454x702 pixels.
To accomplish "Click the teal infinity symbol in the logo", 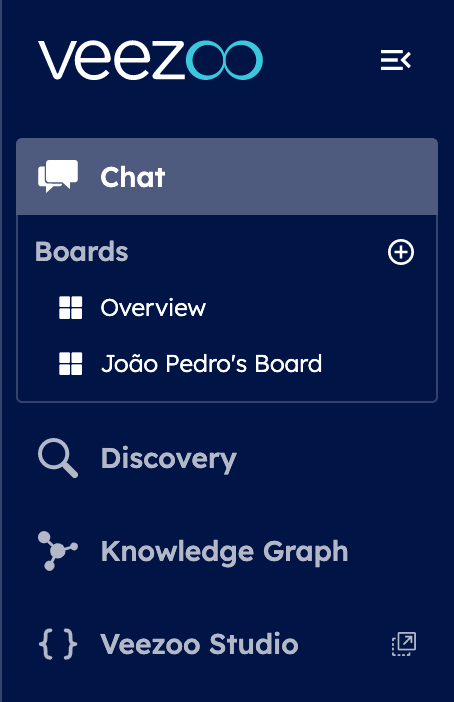I will [x=224, y=60].
